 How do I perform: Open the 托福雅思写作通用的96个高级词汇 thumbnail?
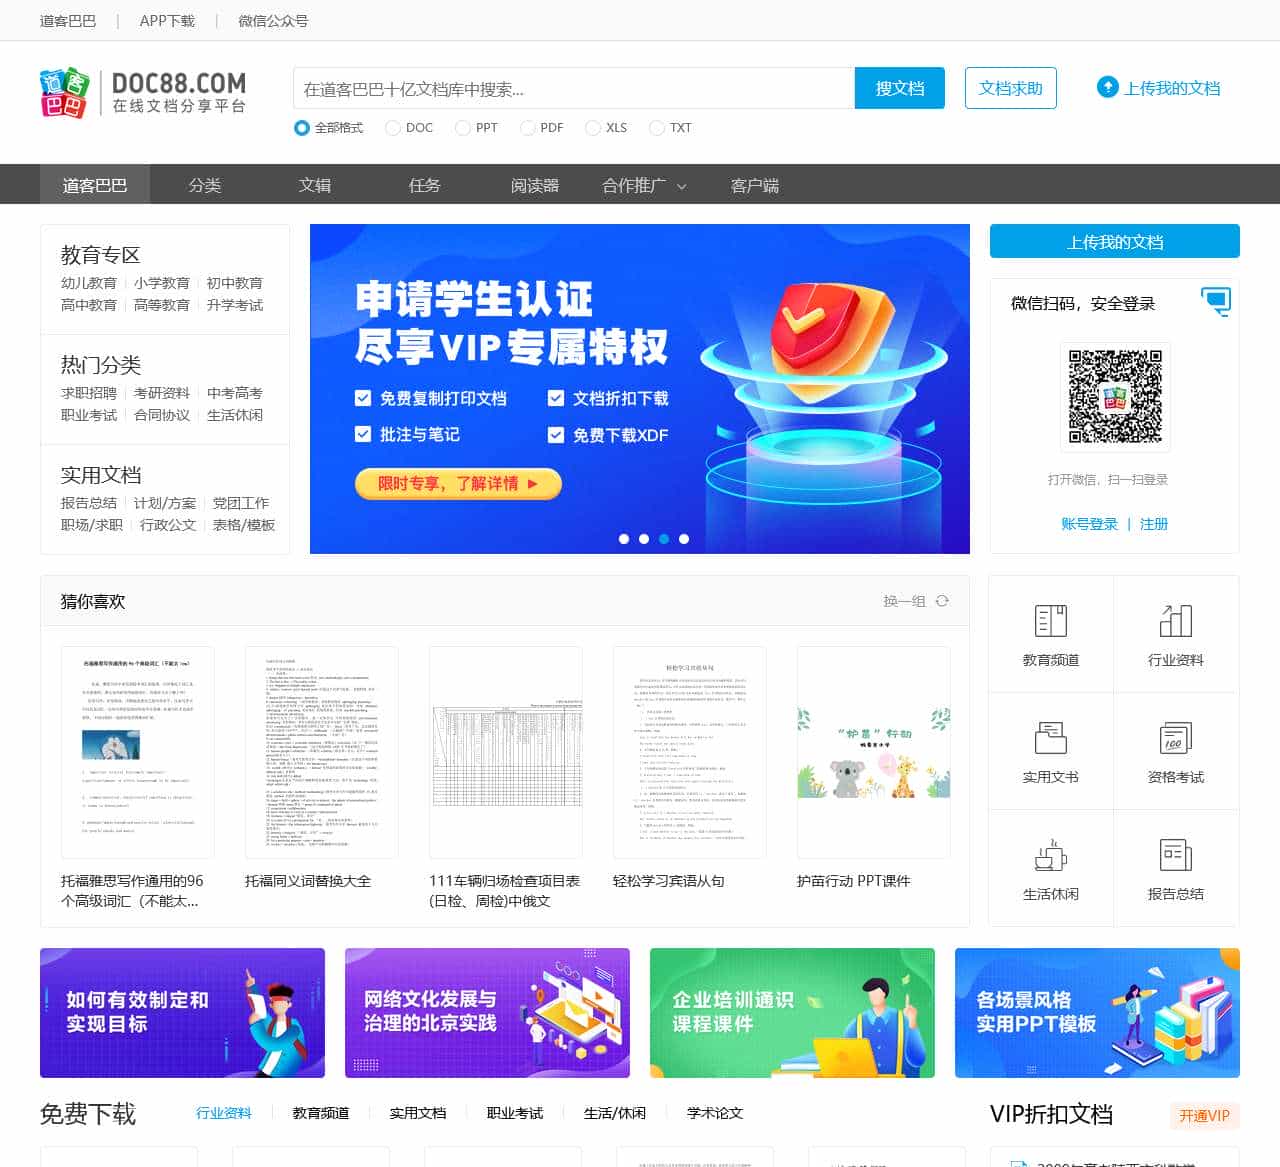[137, 752]
